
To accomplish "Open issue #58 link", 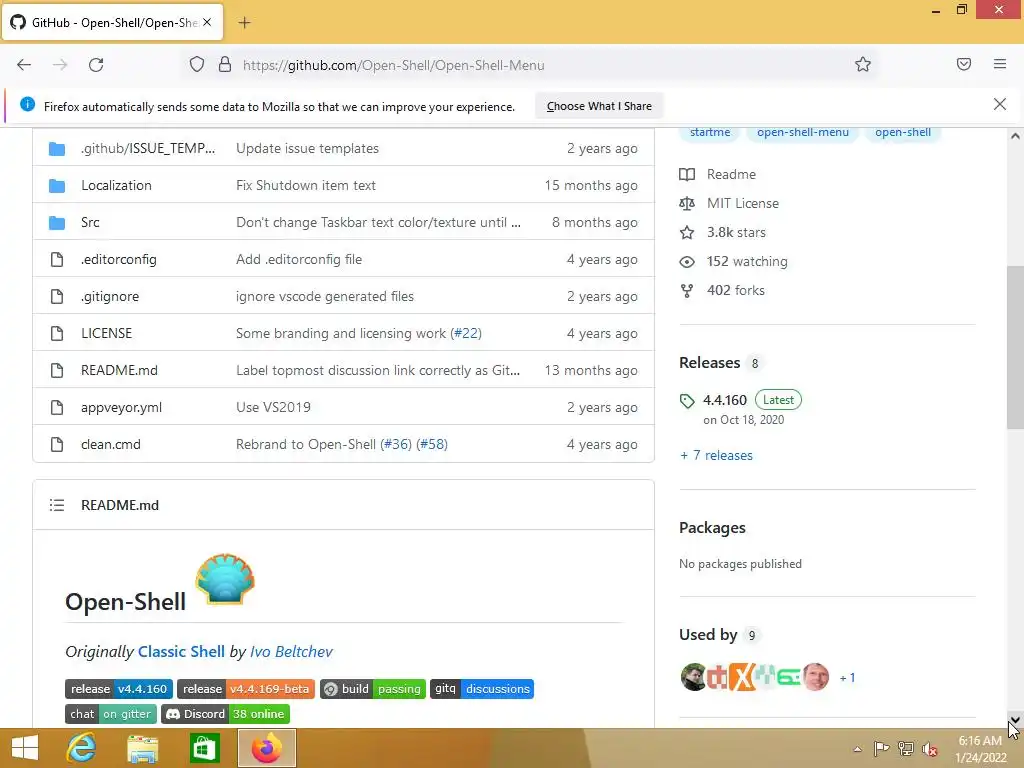I will pyautogui.click(x=432, y=445).
